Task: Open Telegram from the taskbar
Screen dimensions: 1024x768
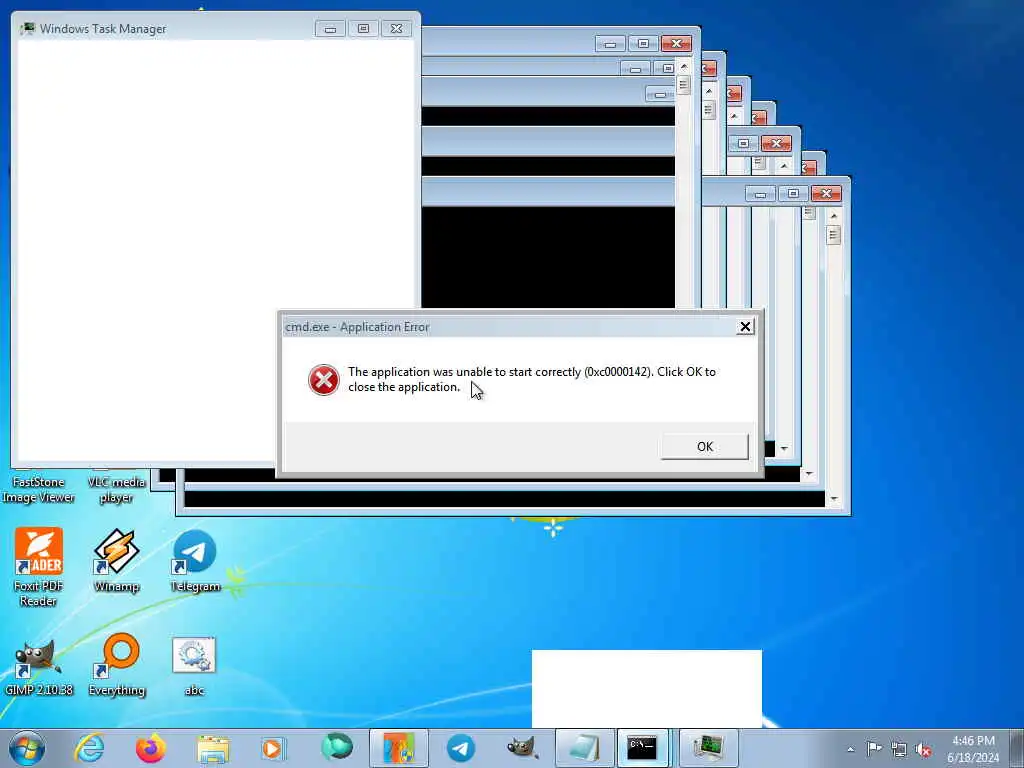Action: 460,748
